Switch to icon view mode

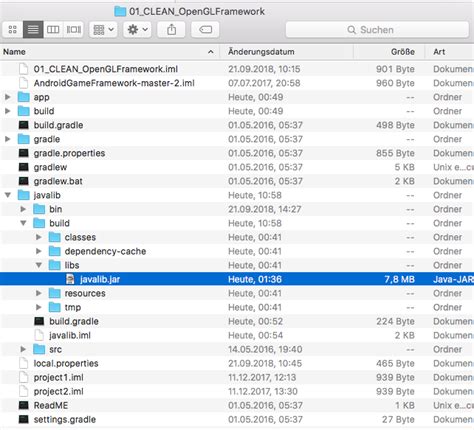click(x=13, y=30)
